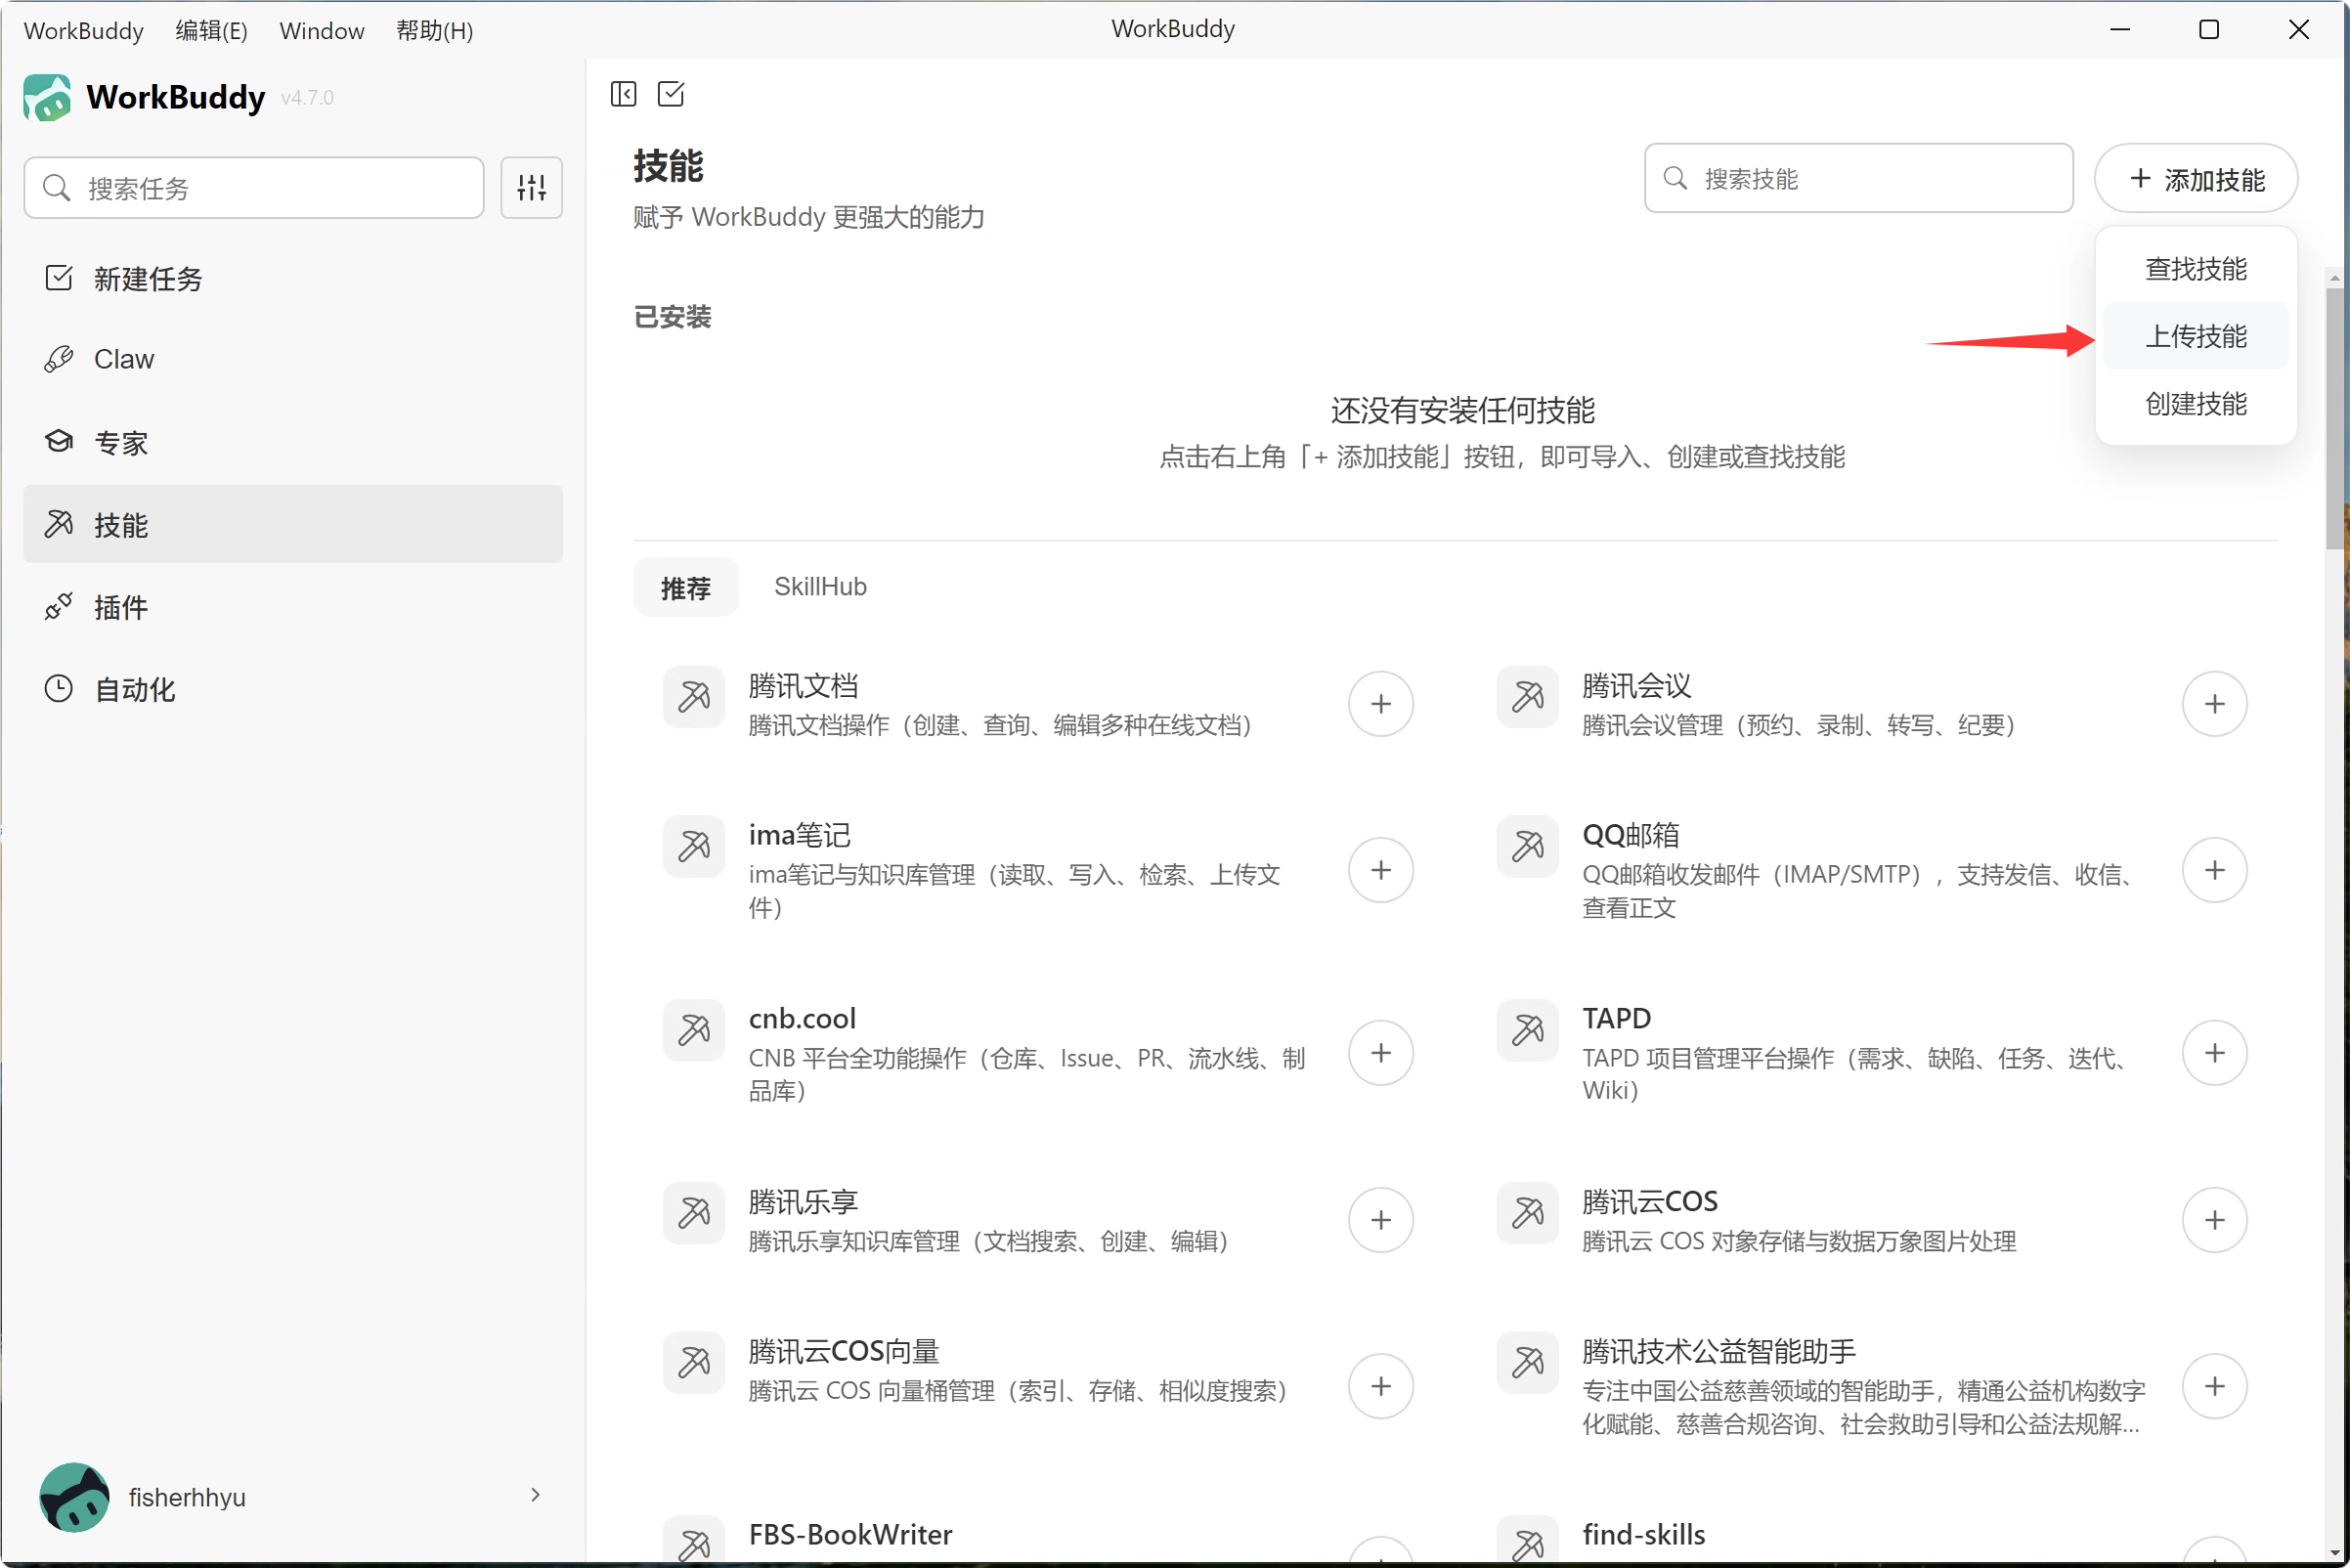
Task: Add the cnb.cool skill with plus icon
Action: pos(1380,1053)
